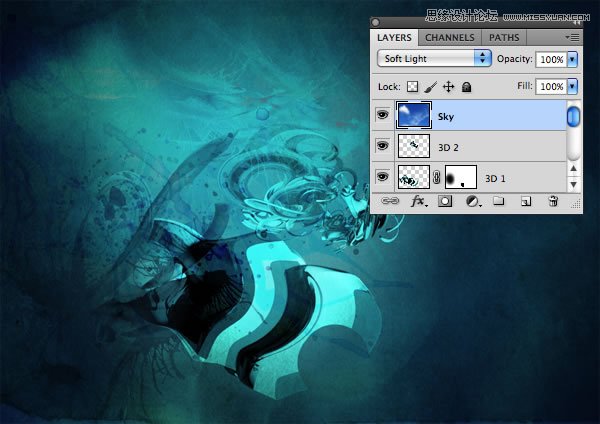Select the 3D 1 layer mask thumbnail

461,177
